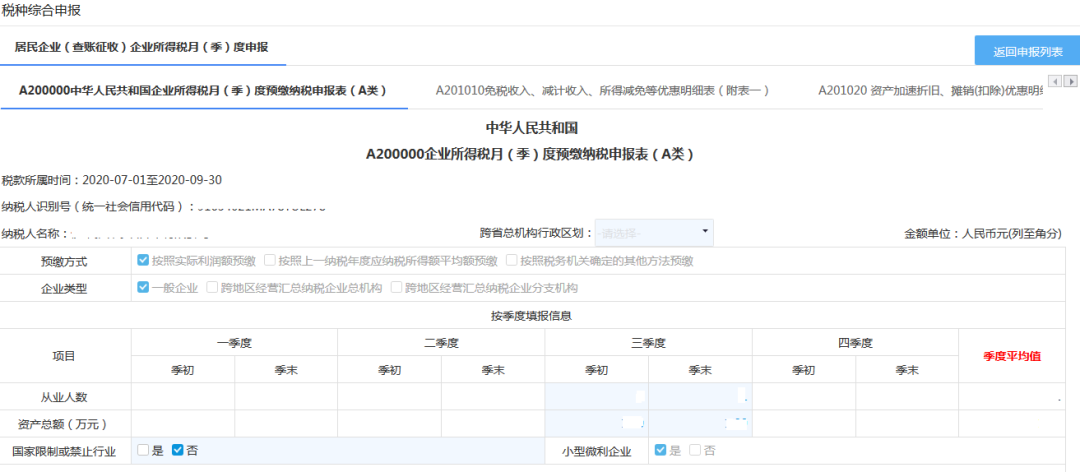The height and width of the screenshot is (472, 1080).
Task: Check 否 for 小型微利企业
Action: point(695,450)
